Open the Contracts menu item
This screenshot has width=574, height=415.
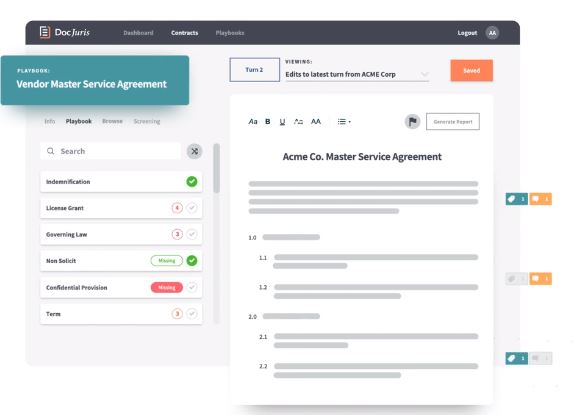pyautogui.click(x=184, y=33)
